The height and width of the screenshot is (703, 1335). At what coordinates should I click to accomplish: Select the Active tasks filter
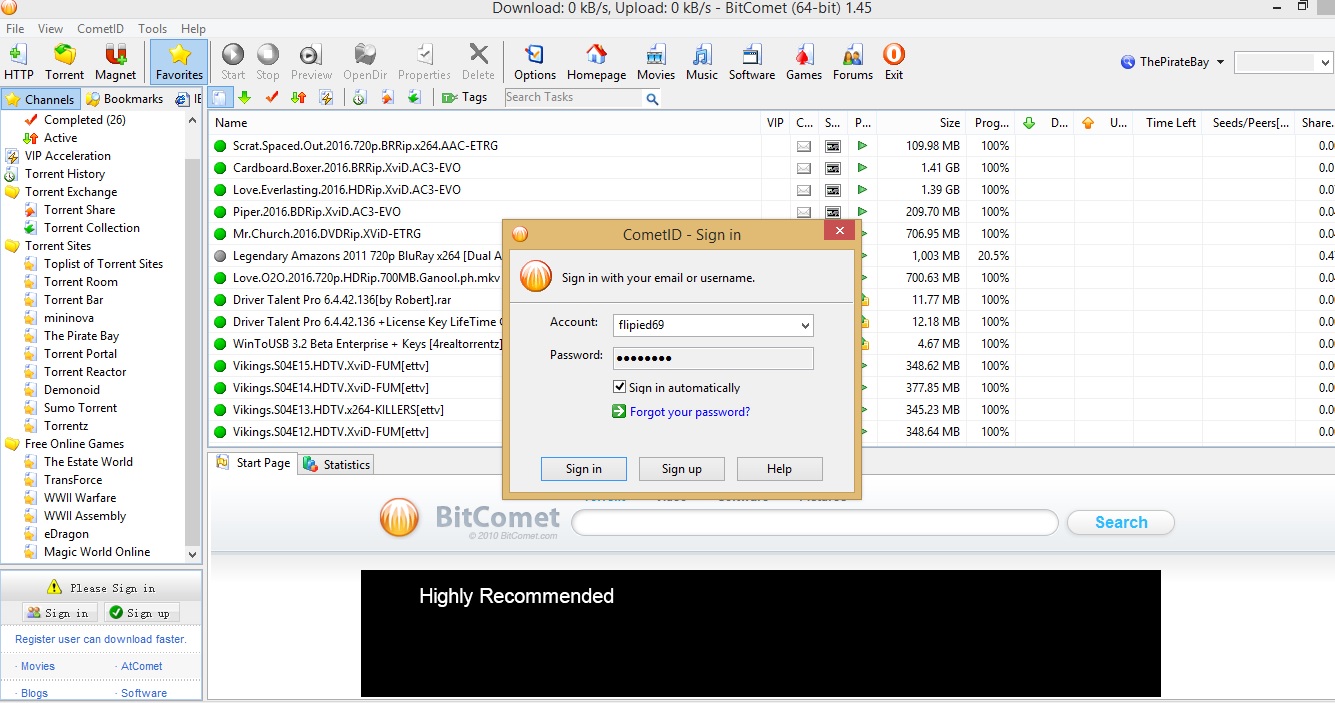(60, 137)
